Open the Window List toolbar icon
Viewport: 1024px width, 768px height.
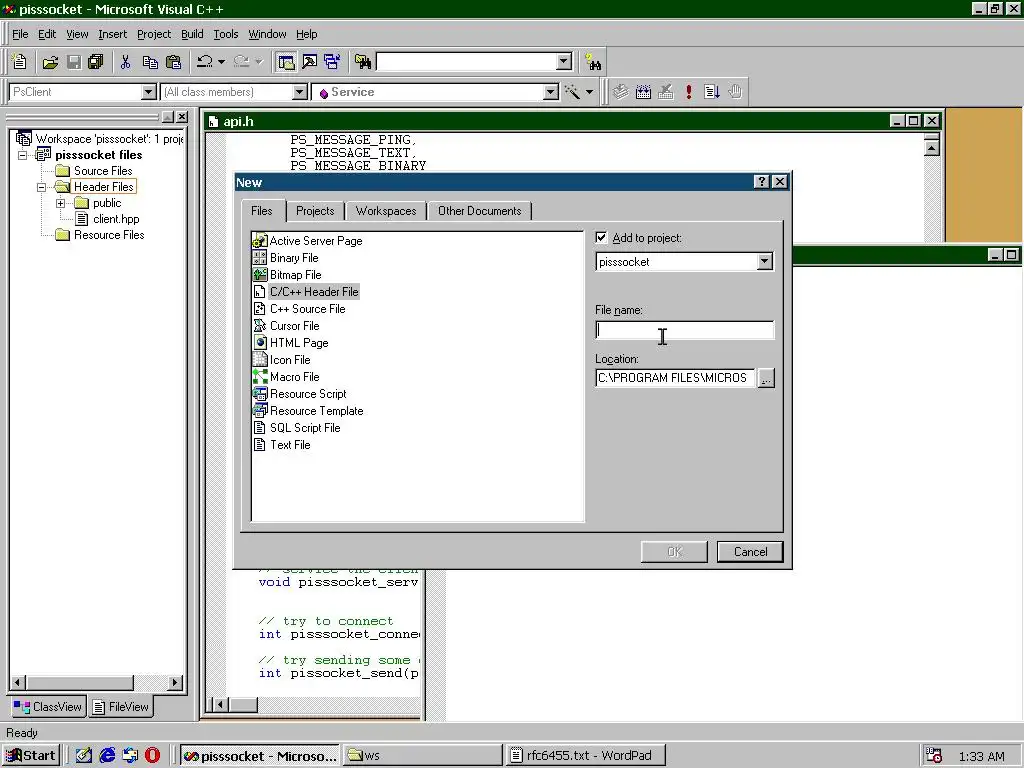(332, 62)
